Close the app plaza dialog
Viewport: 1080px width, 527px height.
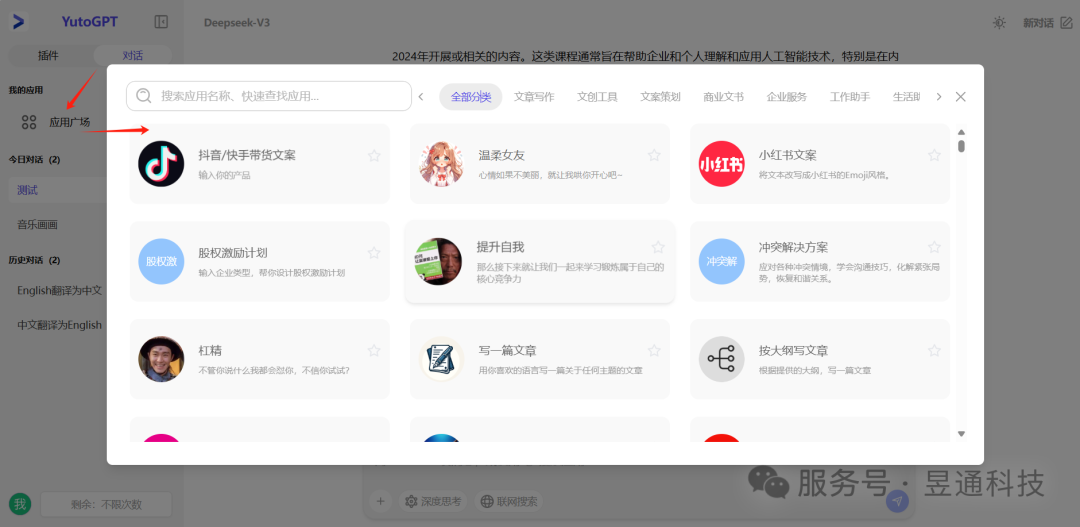tap(961, 96)
